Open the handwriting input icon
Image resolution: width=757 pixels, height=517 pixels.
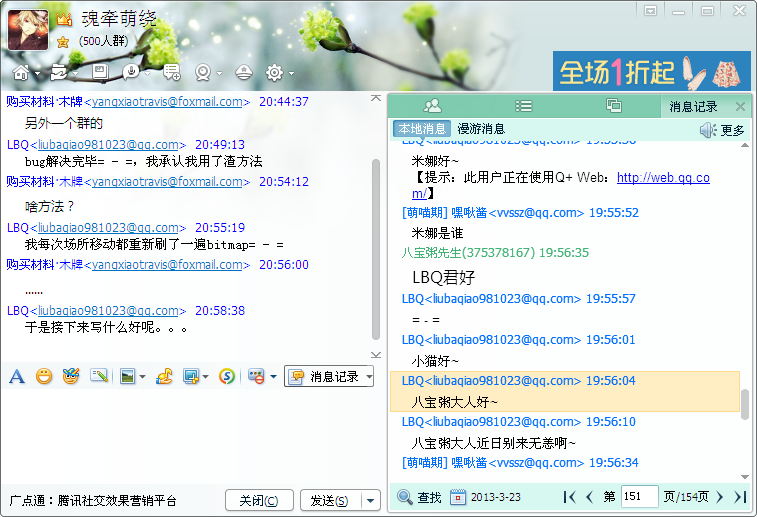(x=98, y=376)
